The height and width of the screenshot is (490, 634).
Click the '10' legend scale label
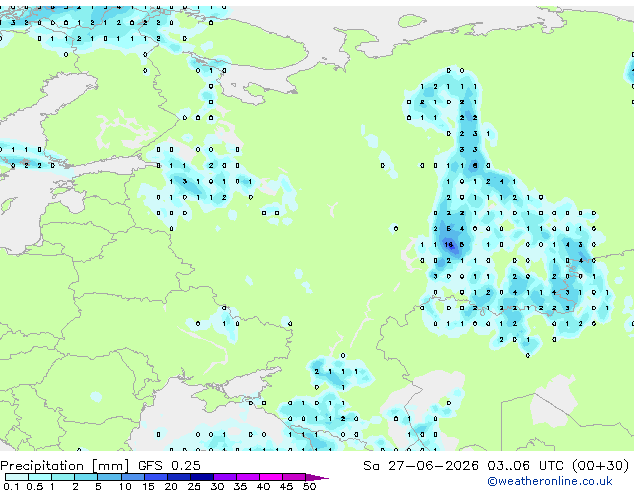coord(125,486)
